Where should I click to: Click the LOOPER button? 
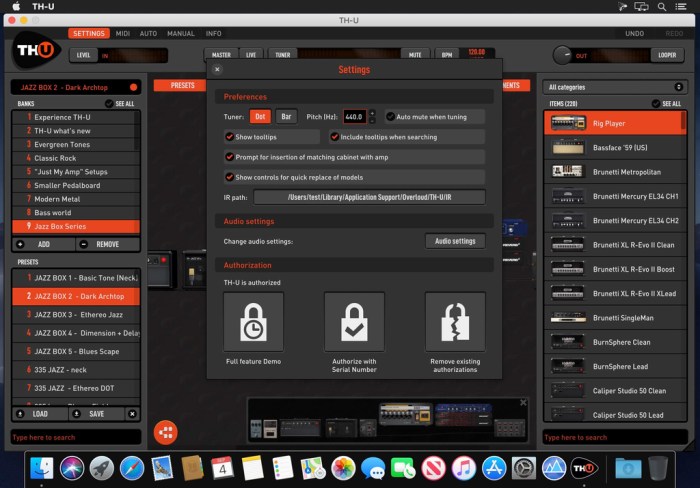point(667,55)
